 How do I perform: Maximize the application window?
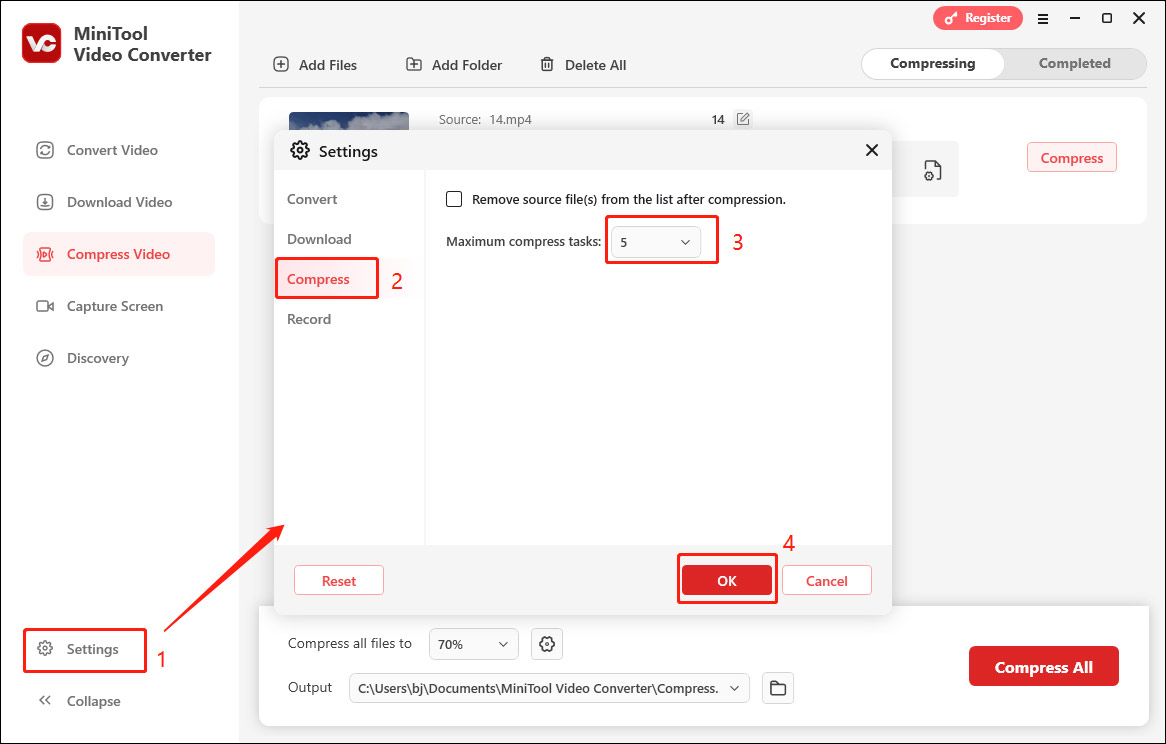[x=1107, y=19]
